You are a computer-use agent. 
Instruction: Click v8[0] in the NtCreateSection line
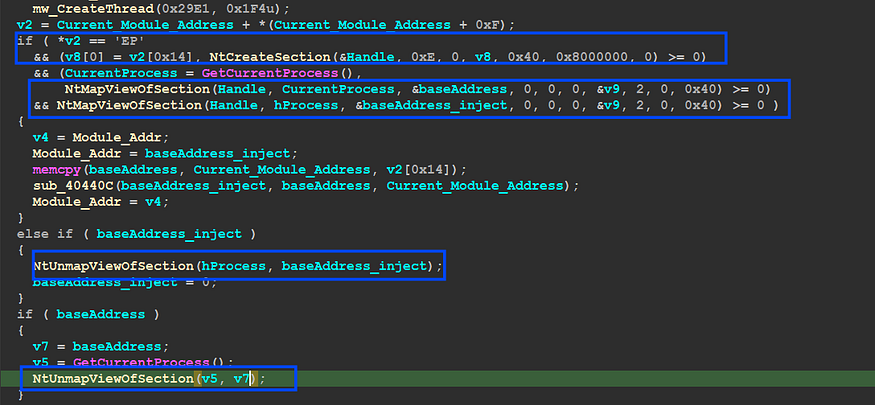point(80,57)
